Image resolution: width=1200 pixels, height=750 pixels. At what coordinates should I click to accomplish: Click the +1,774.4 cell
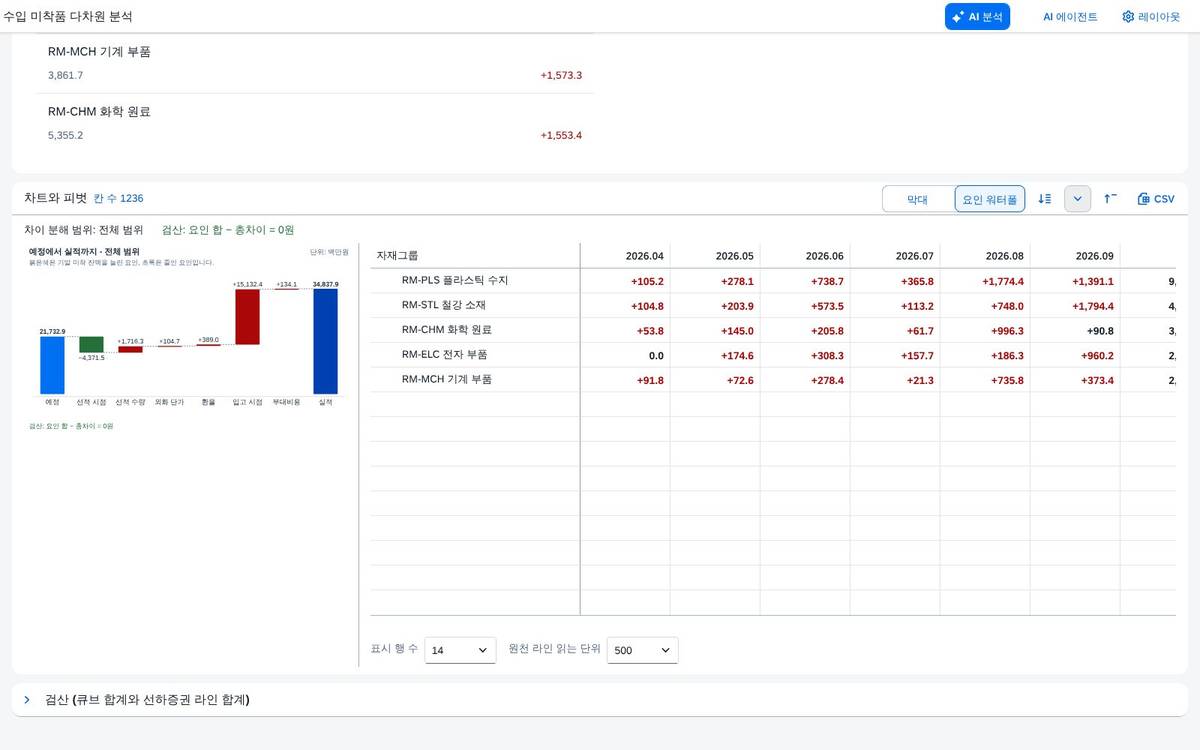point(985,281)
